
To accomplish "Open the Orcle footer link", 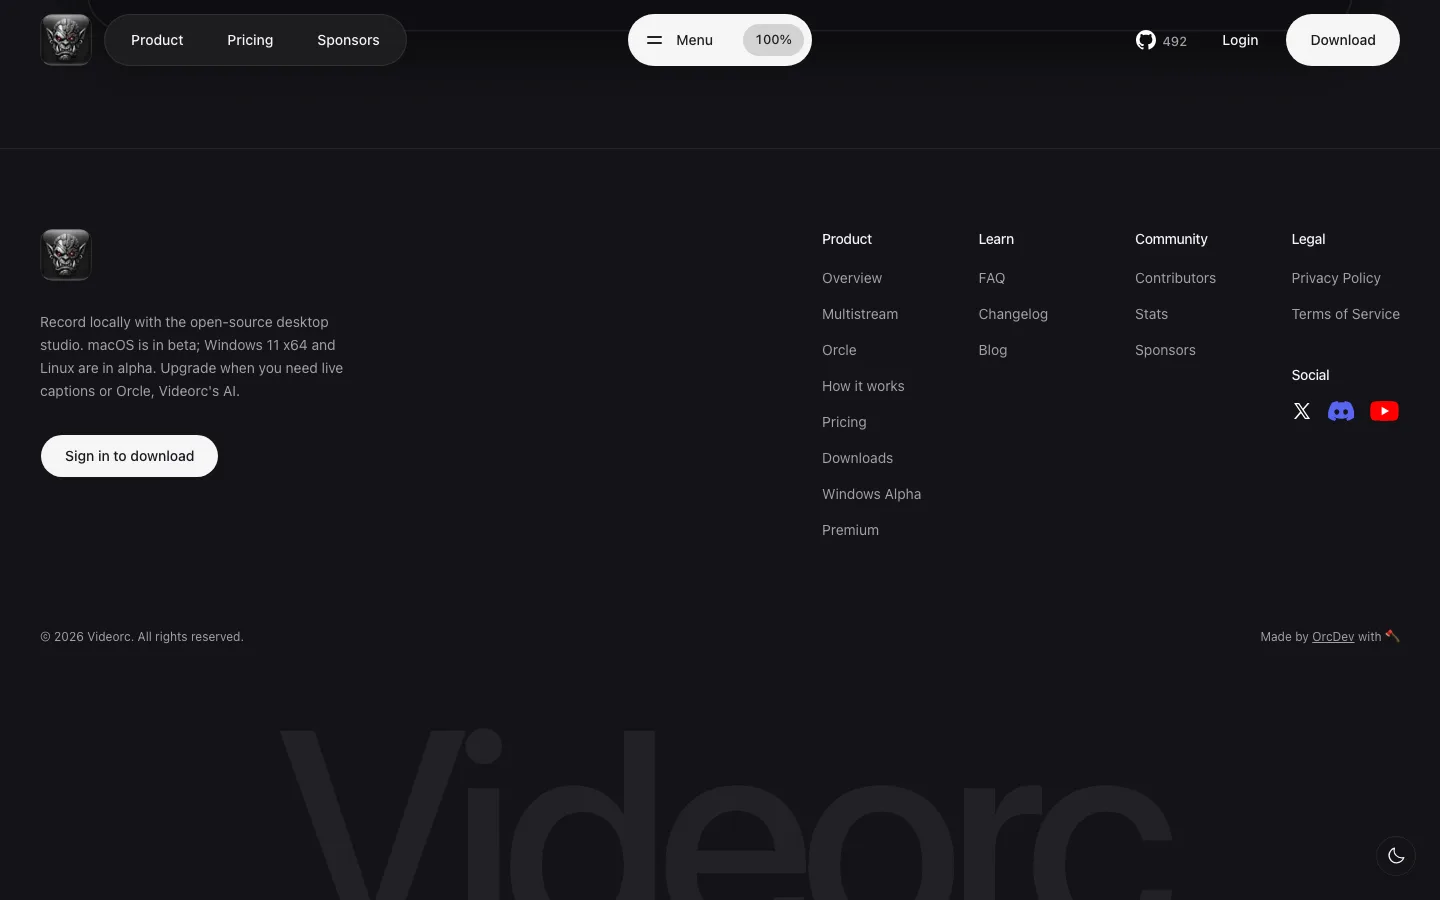I will point(839,350).
